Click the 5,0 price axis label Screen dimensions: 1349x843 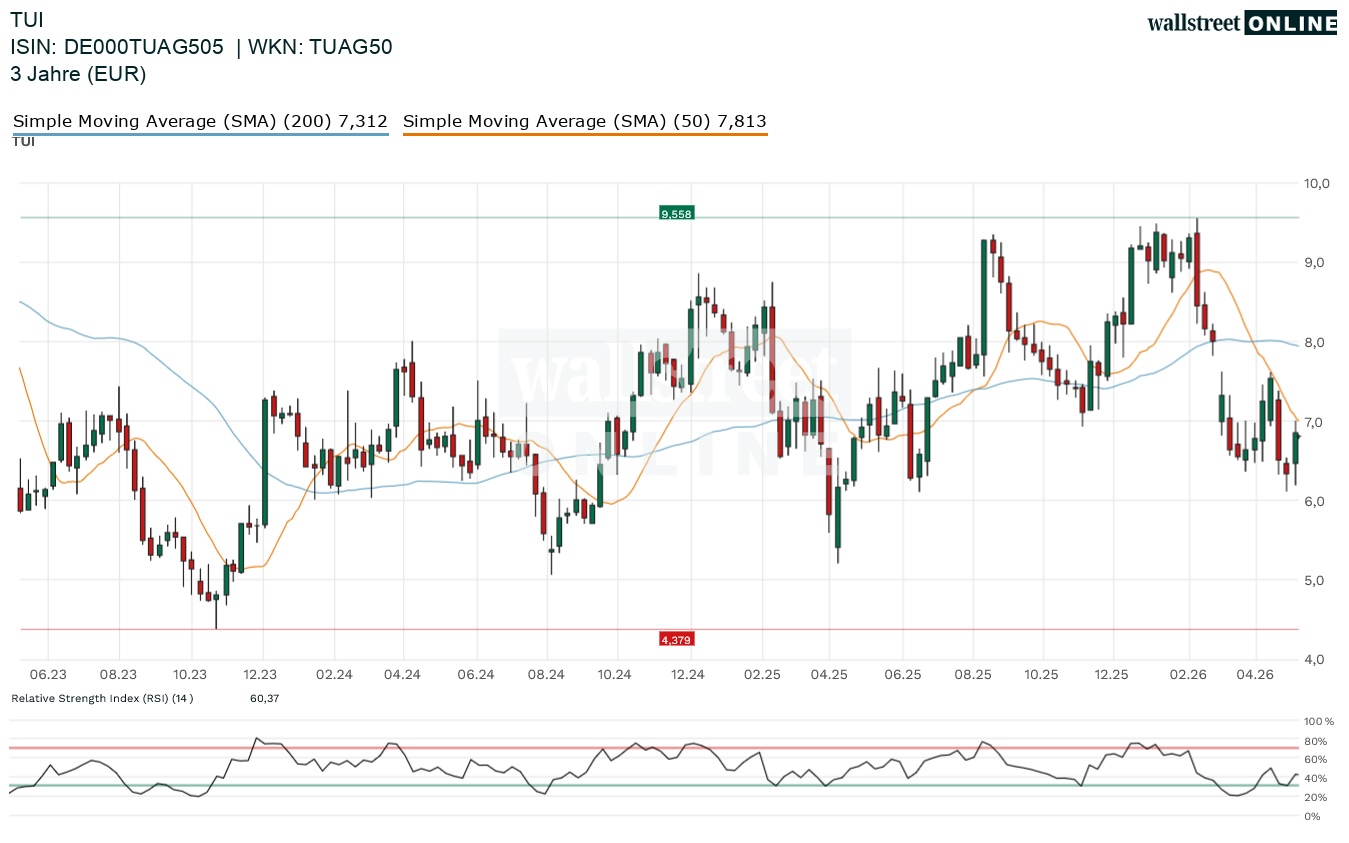(1313, 580)
